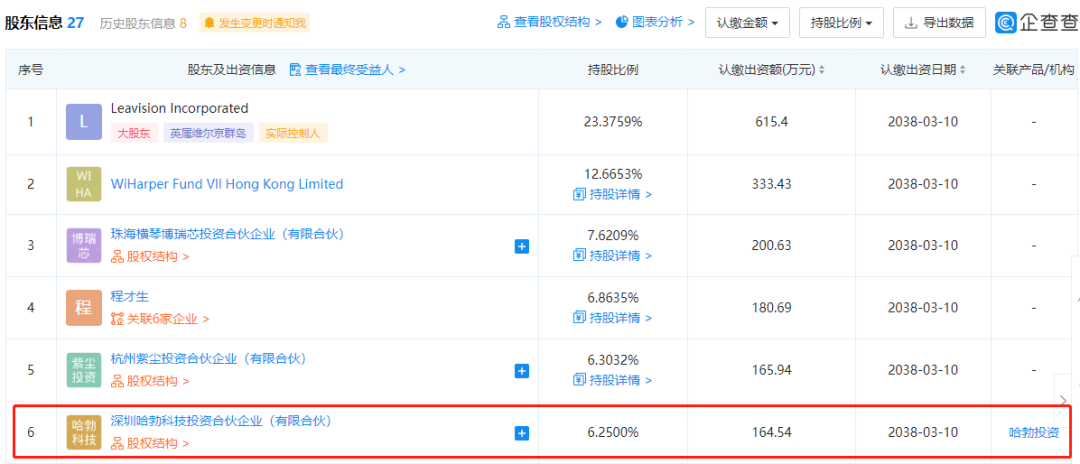Click the 哈勃科技 gold logo avatar
The height and width of the screenshot is (464, 1080).
point(83,432)
